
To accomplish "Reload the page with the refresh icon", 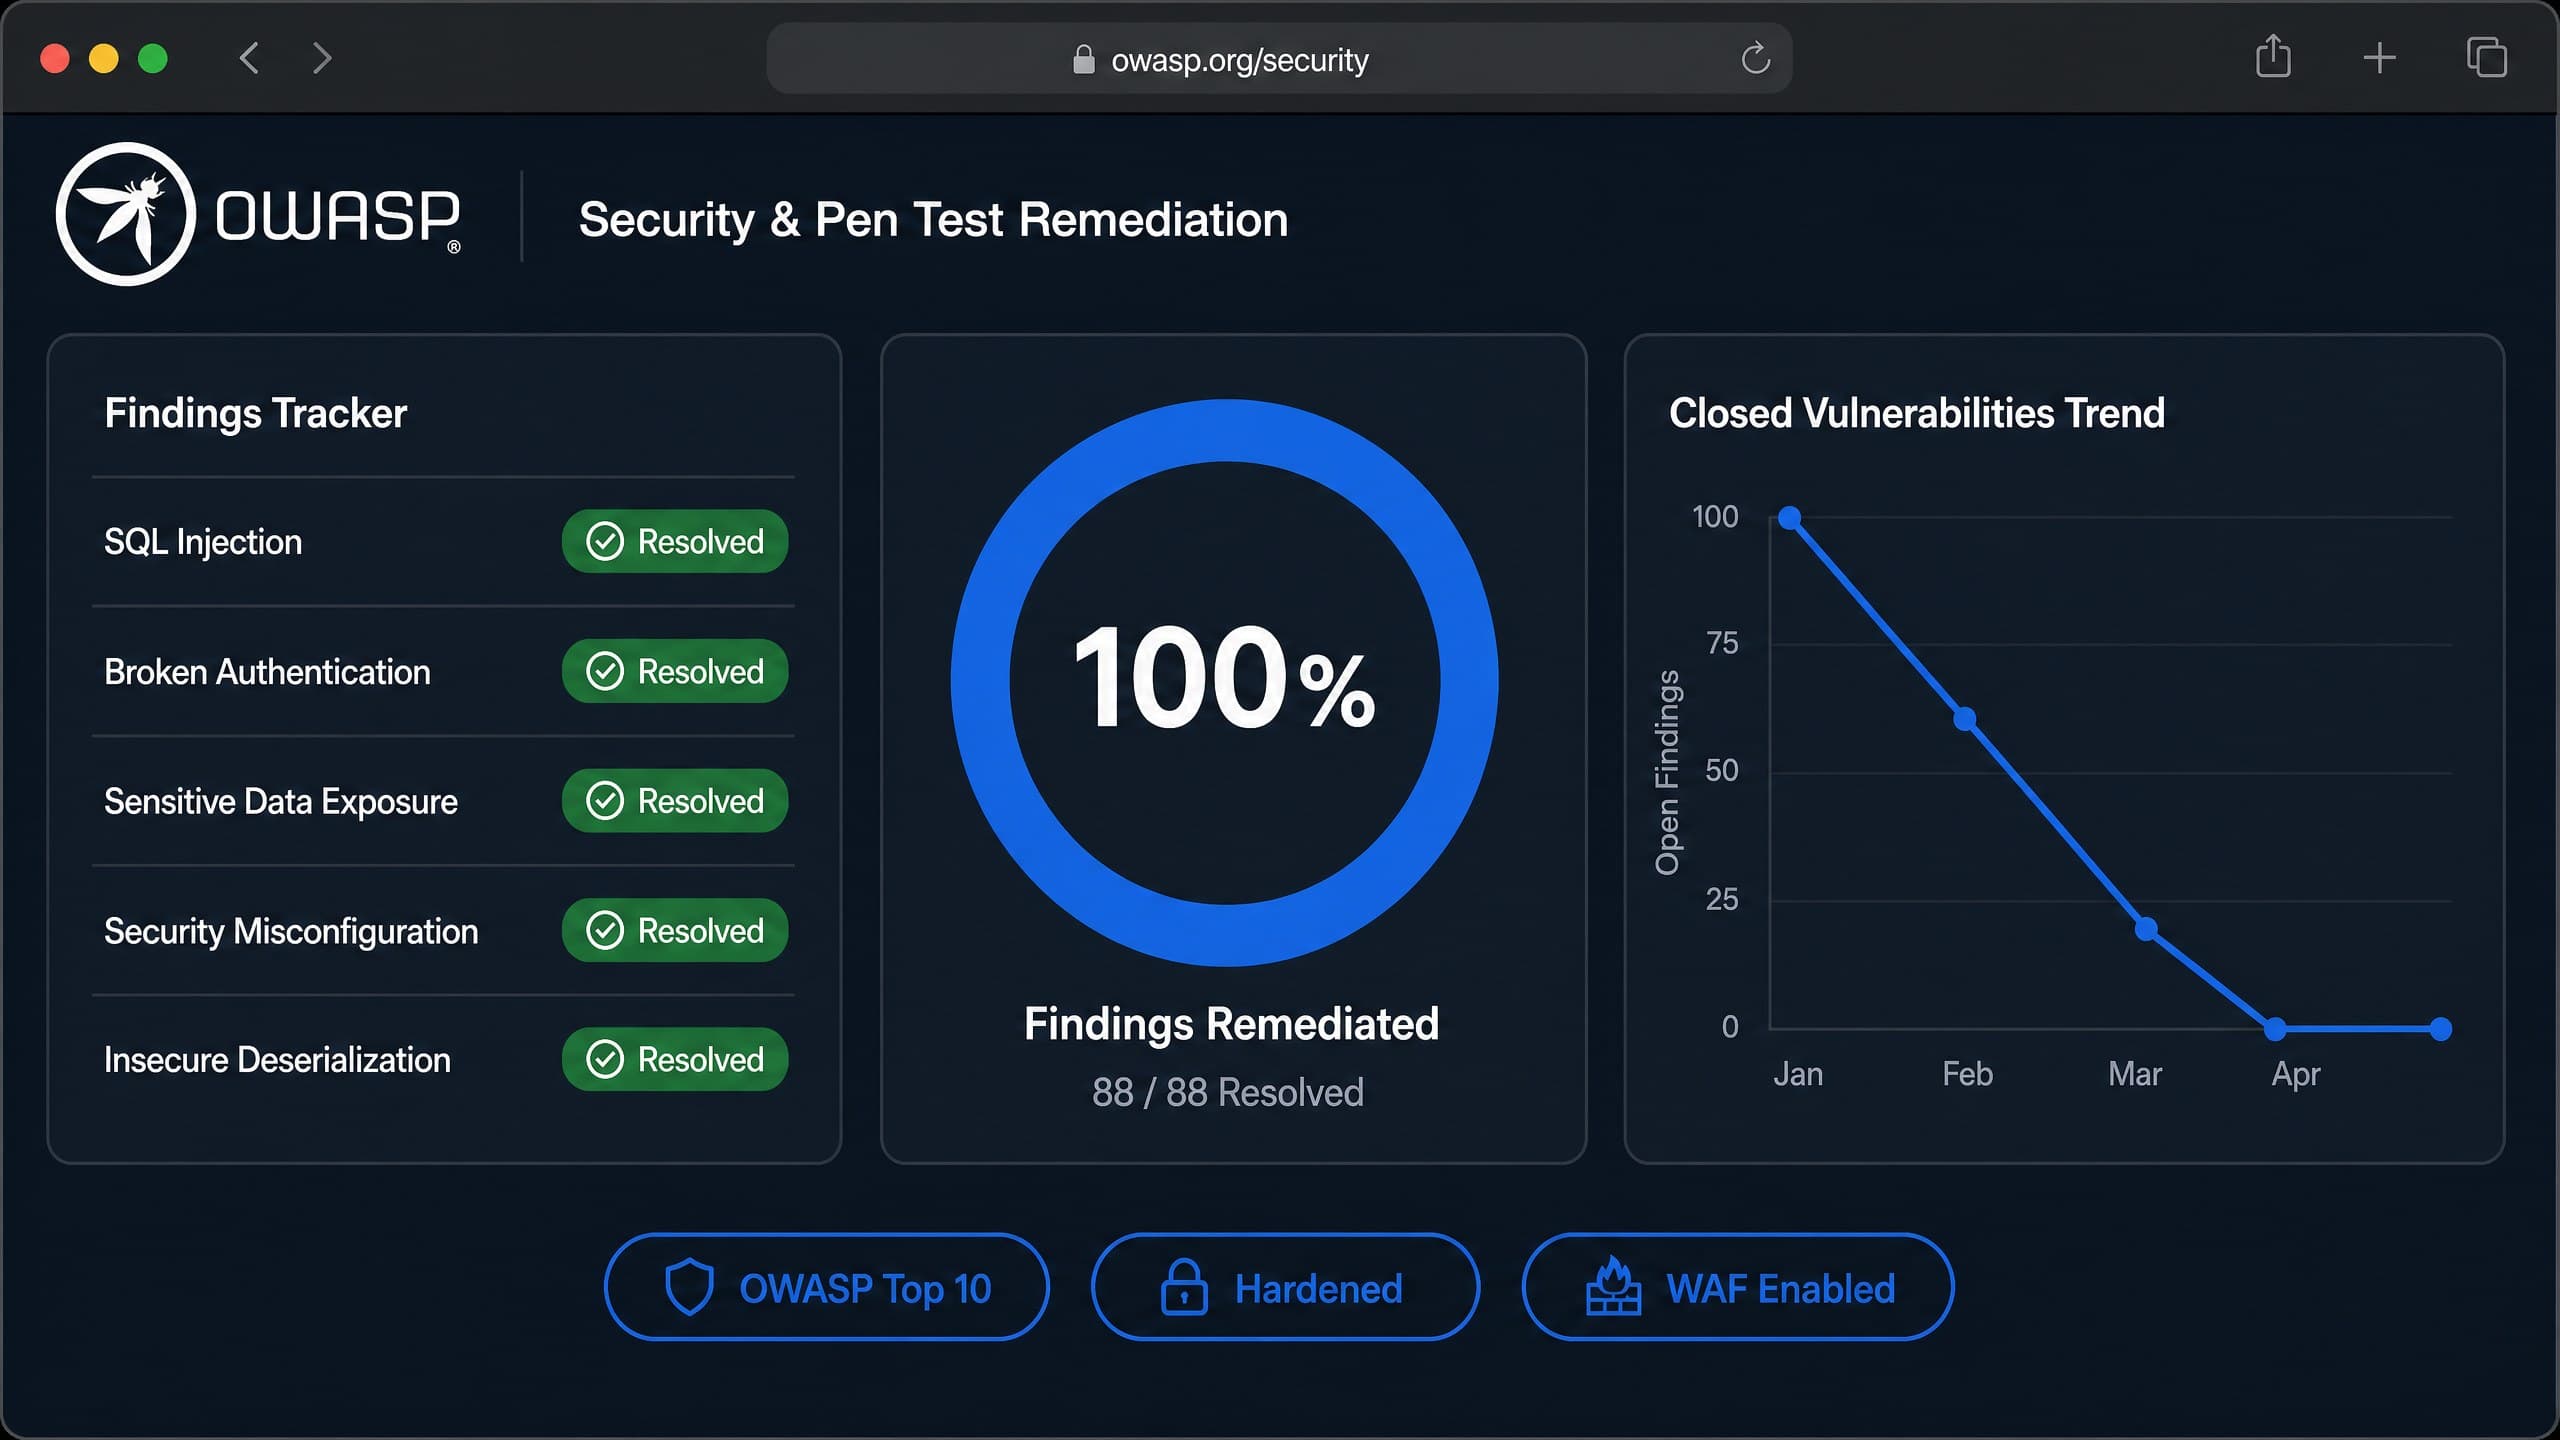I will [x=1755, y=59].
